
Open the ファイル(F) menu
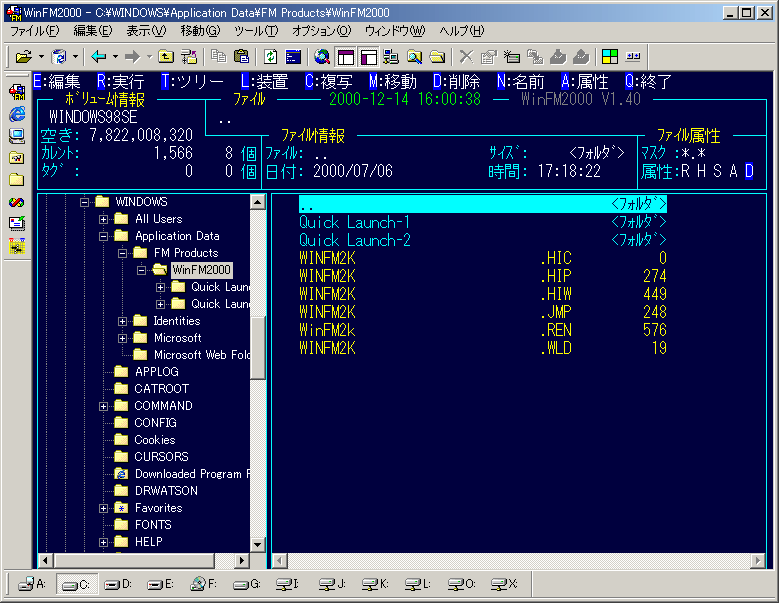click(x=35, y=31)
